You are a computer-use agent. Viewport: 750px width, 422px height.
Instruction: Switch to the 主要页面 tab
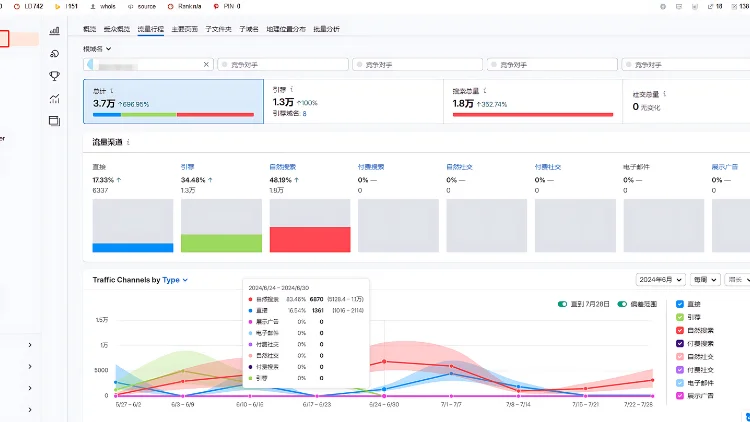tap(185, 29)
